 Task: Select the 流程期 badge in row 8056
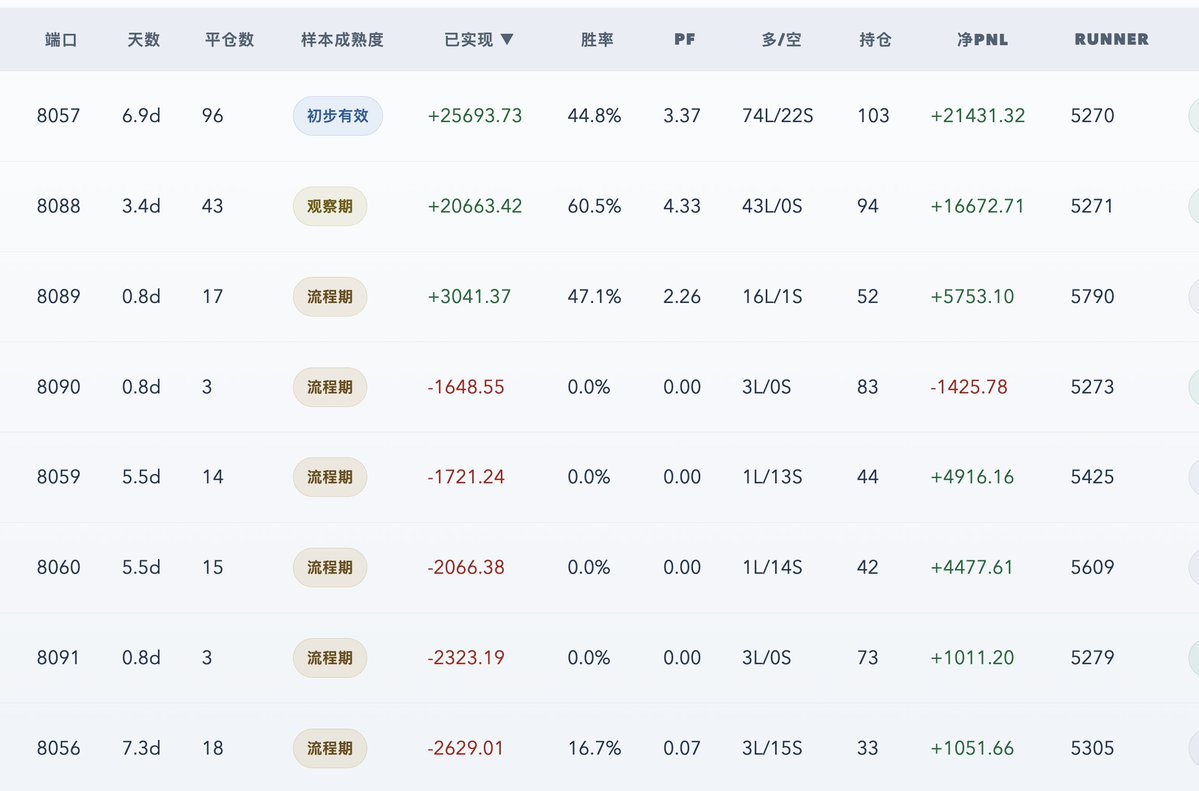[330, 747]
